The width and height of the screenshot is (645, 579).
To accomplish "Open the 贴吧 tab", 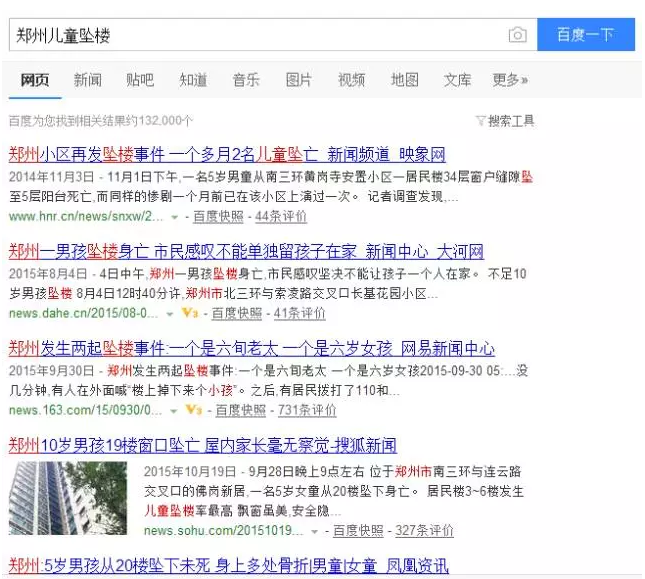I will tap(140, 80).
